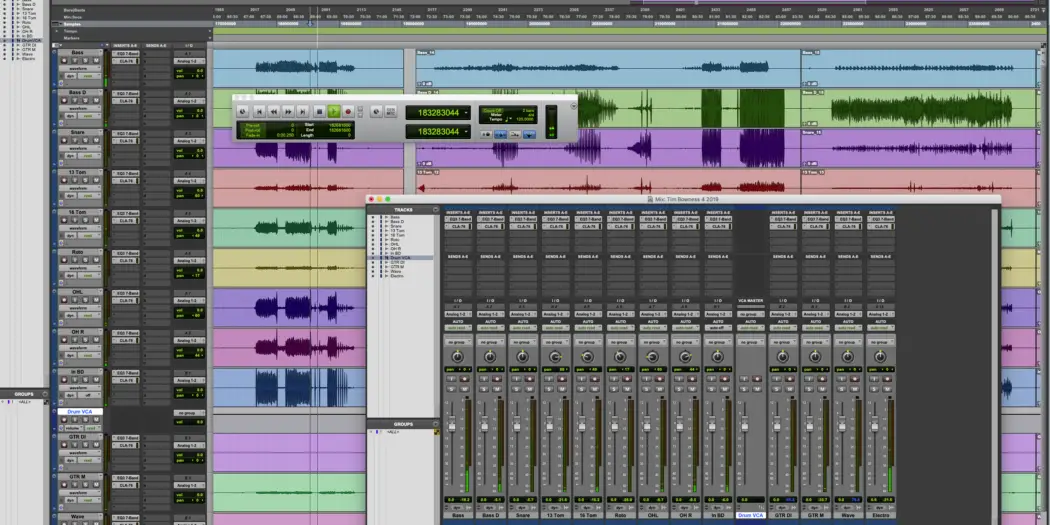This screenshot has width=1050, height=525.
Task: Click the Rewind button in the transport
Action: (x=273, y=112)
